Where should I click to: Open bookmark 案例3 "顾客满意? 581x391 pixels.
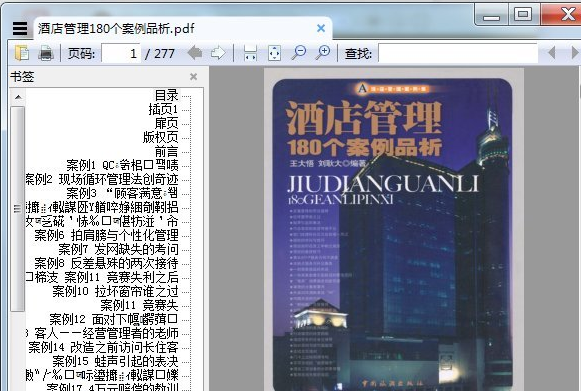(122, 193)
